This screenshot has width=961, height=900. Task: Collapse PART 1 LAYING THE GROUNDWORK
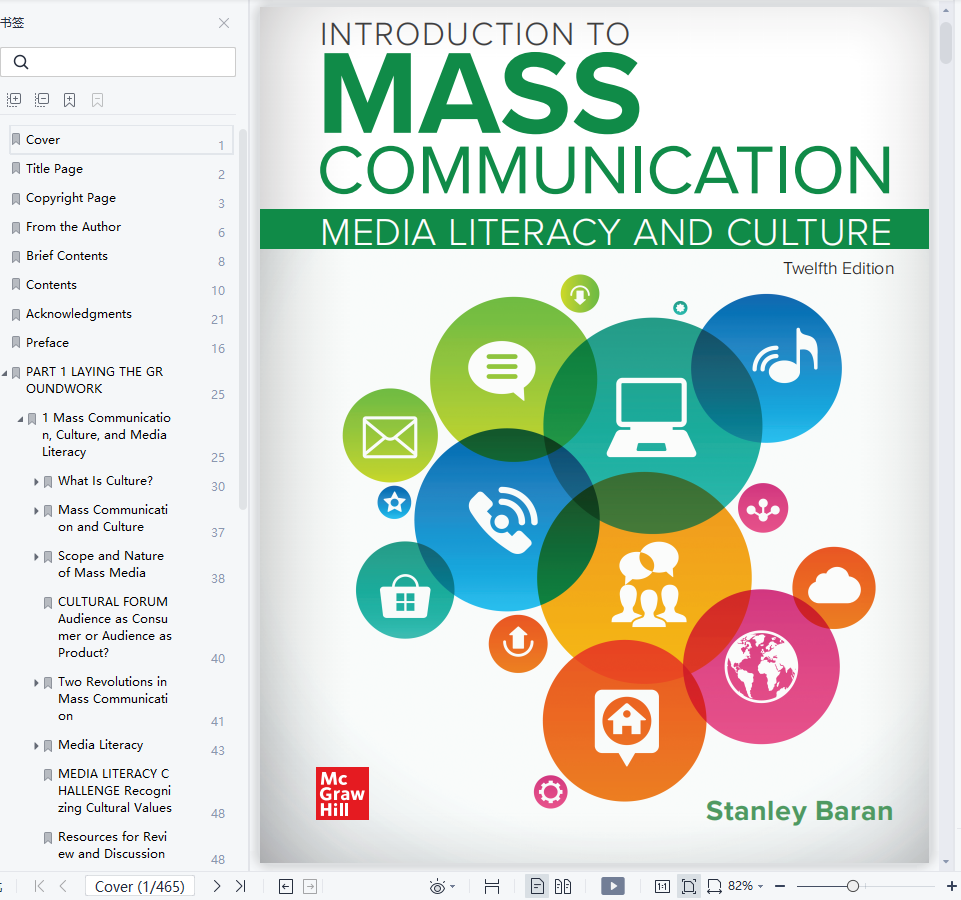5,373
